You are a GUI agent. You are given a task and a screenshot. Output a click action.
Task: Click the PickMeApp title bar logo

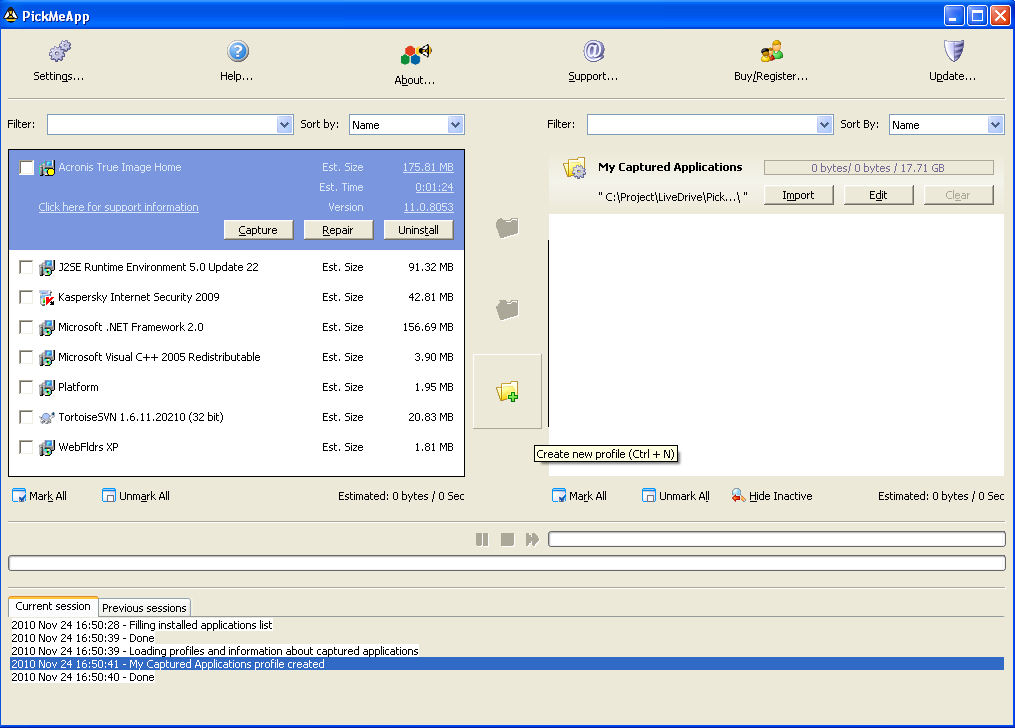pos(10,16)
